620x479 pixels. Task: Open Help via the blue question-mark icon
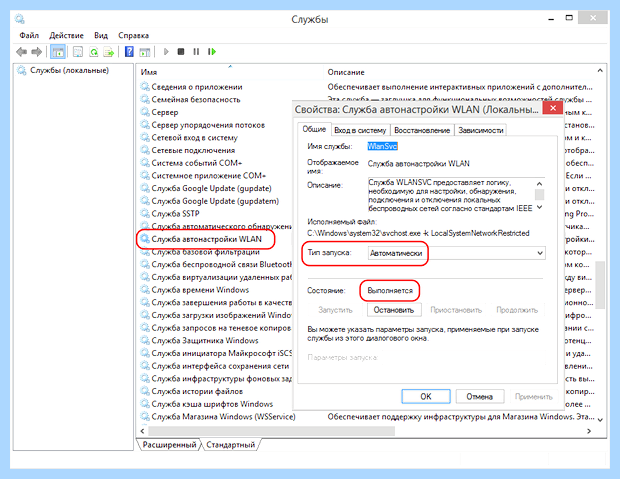click(129, 51)
